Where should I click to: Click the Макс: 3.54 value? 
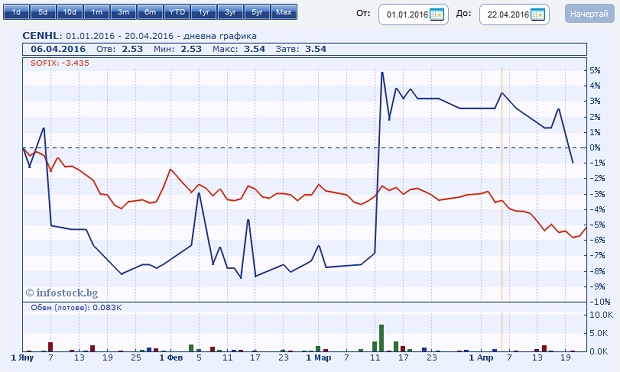coord(239,49)
